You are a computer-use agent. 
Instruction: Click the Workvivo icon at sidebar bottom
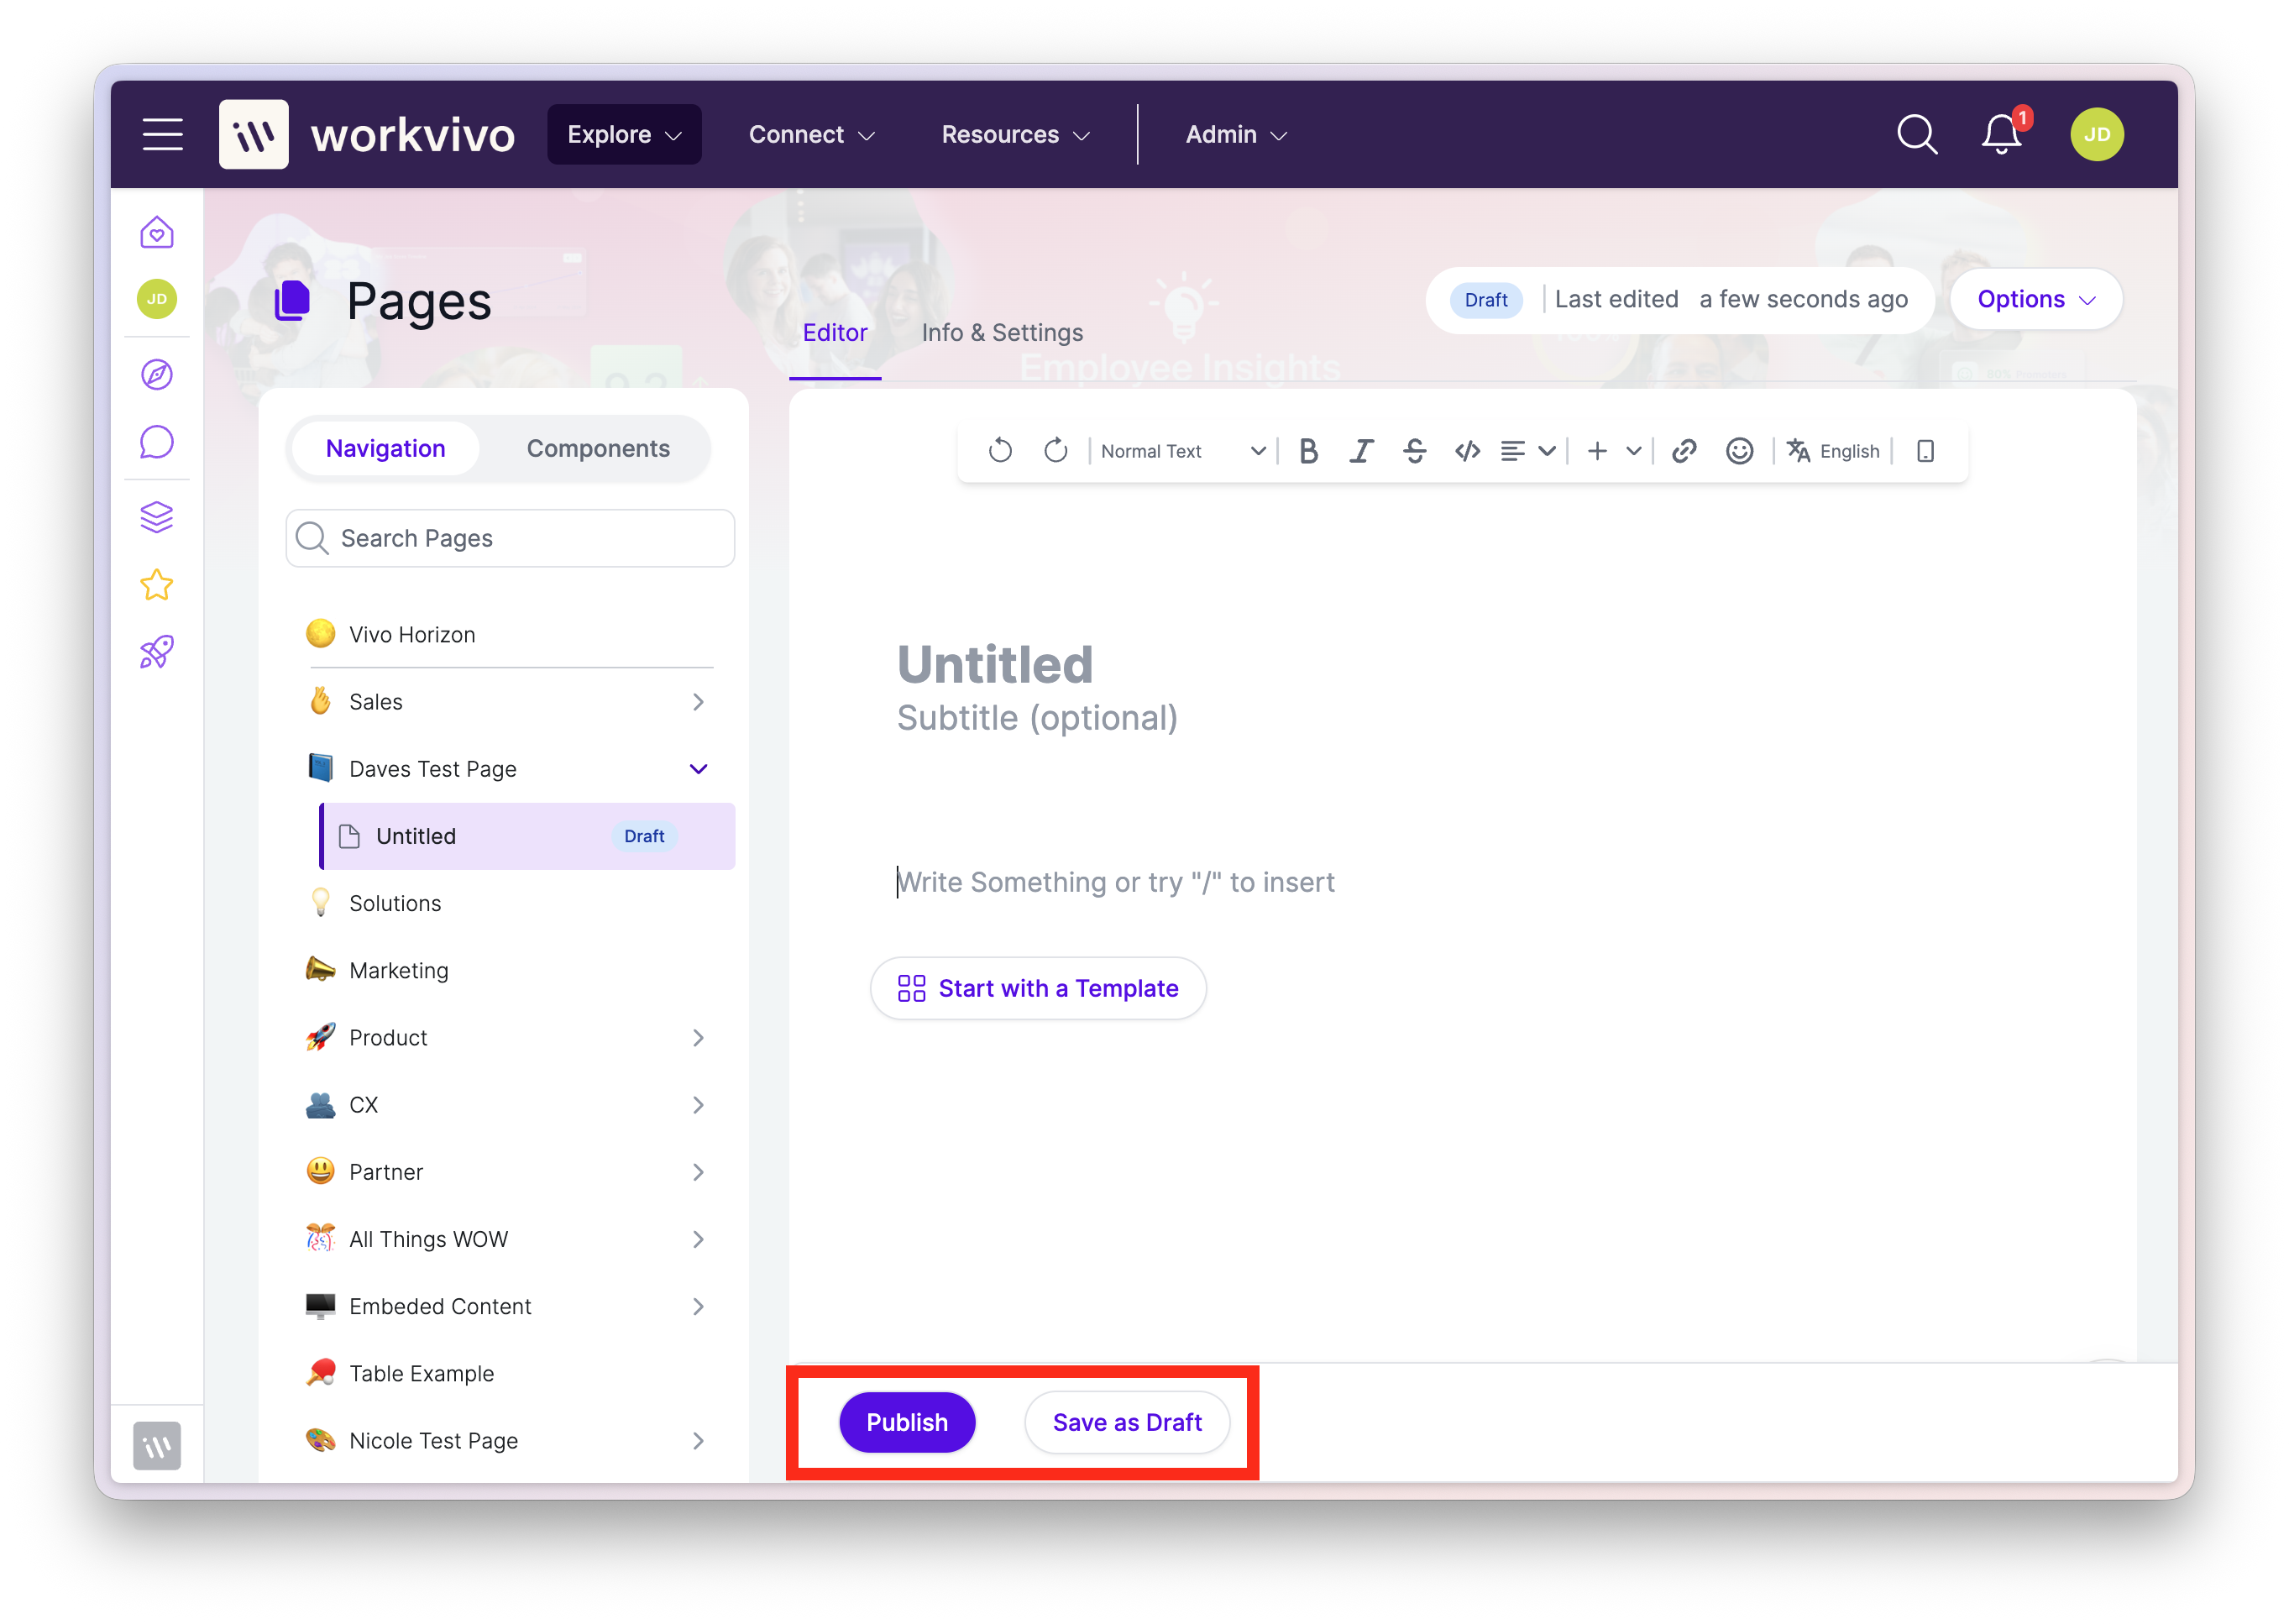[x=157, y=1445]
